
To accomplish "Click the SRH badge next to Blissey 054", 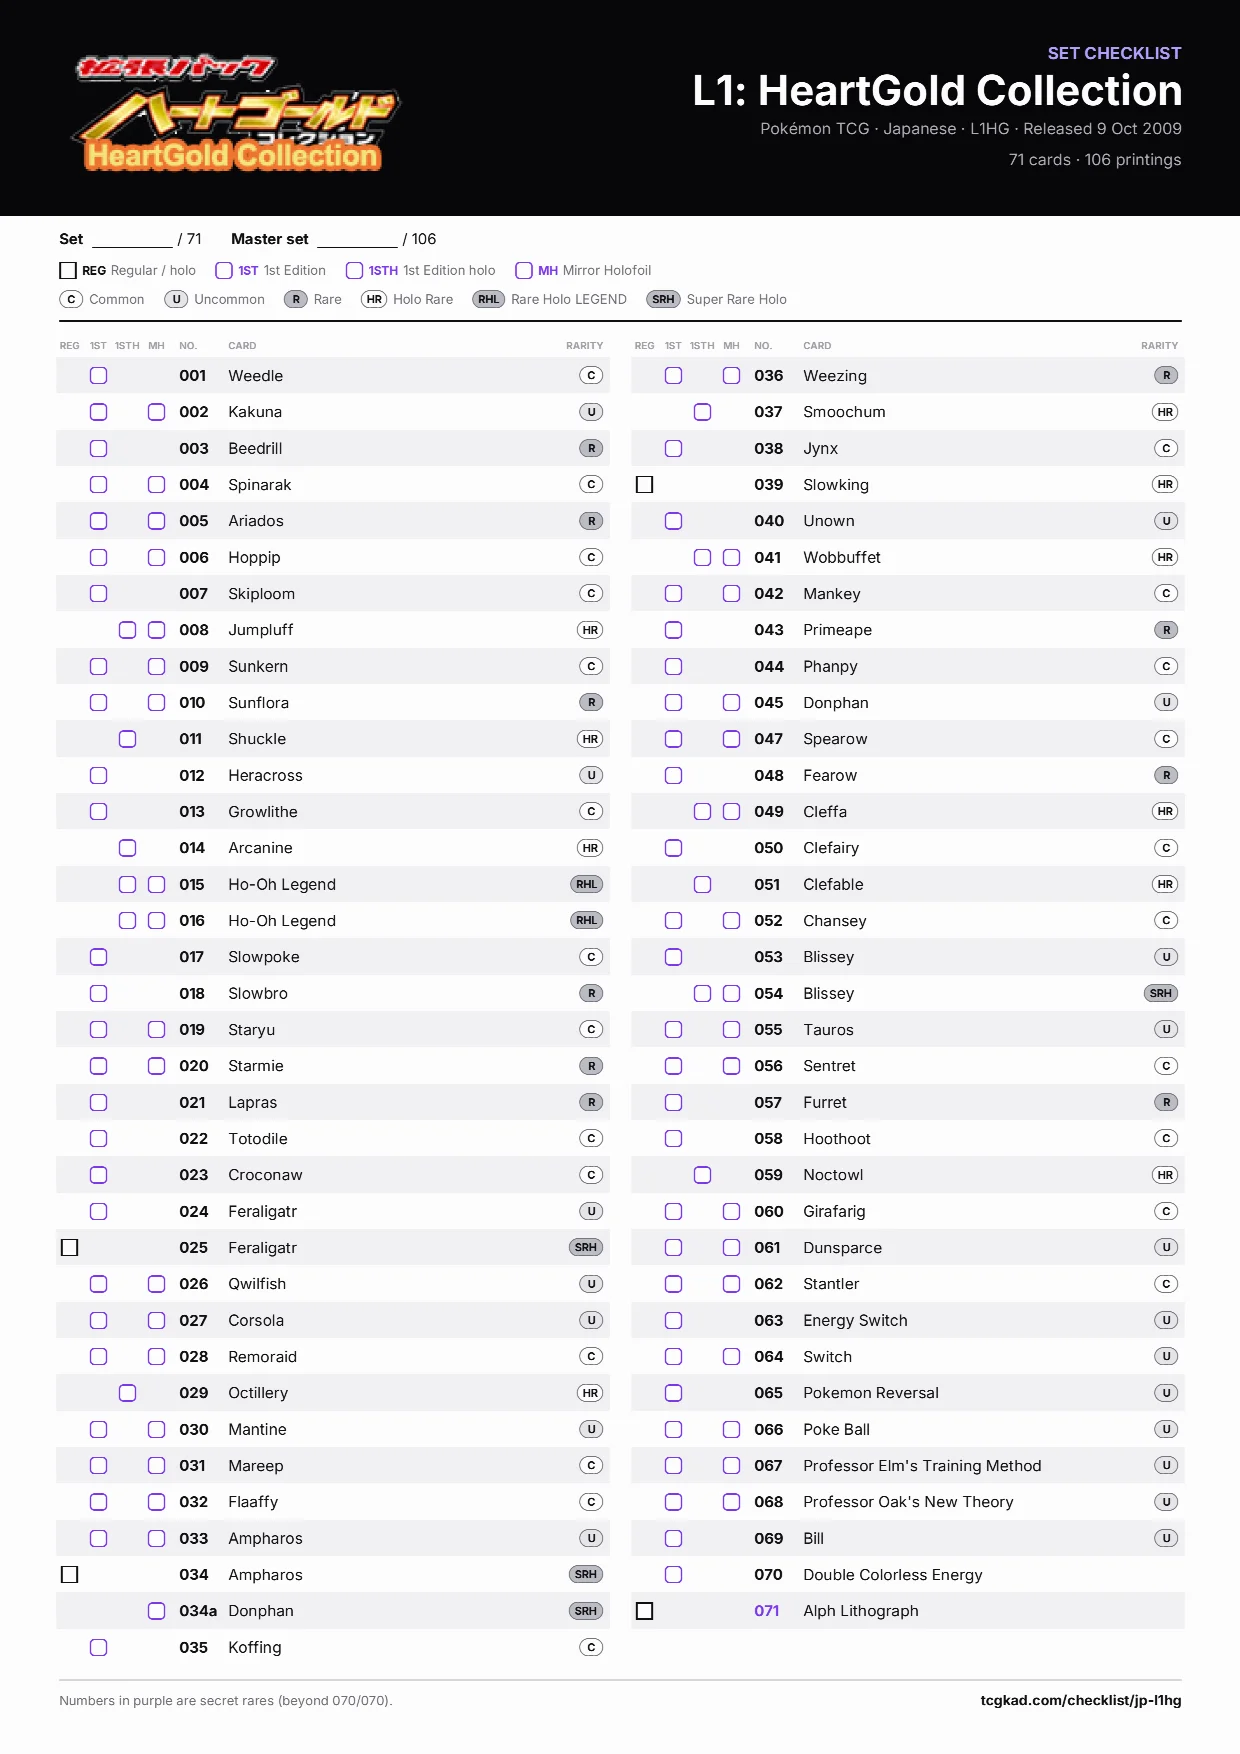I will 1161,993.
